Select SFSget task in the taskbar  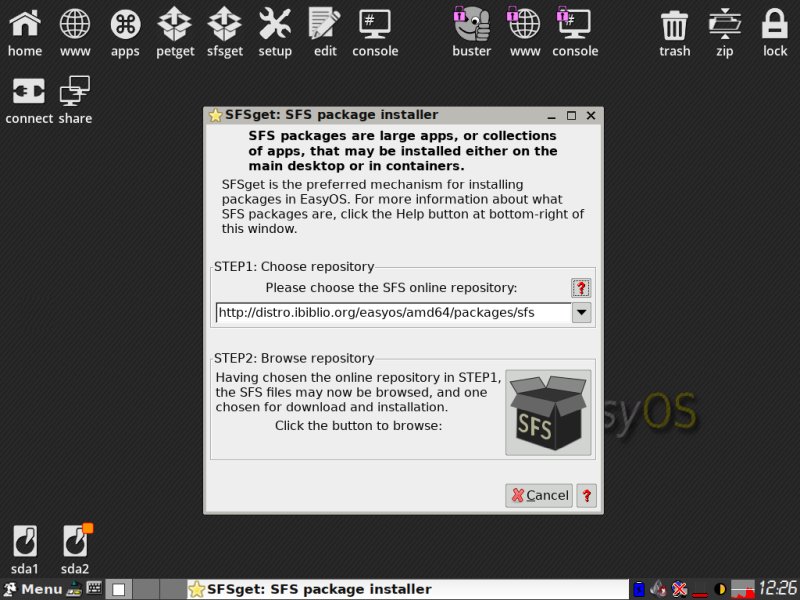pos(408,589)
